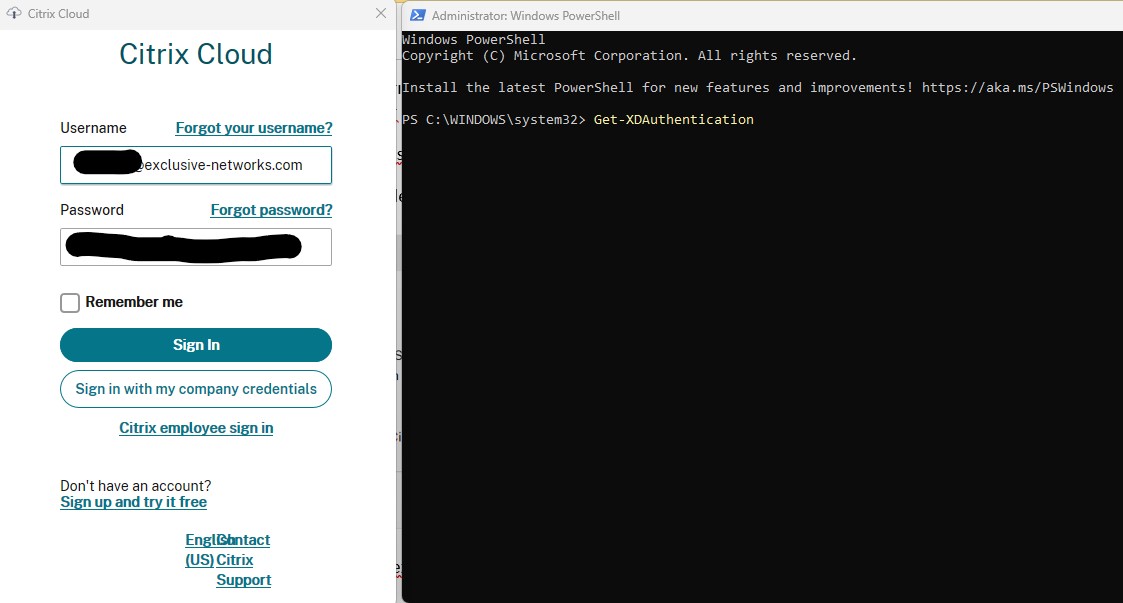Click the Forgot your username? link

[x=254, y=128]
